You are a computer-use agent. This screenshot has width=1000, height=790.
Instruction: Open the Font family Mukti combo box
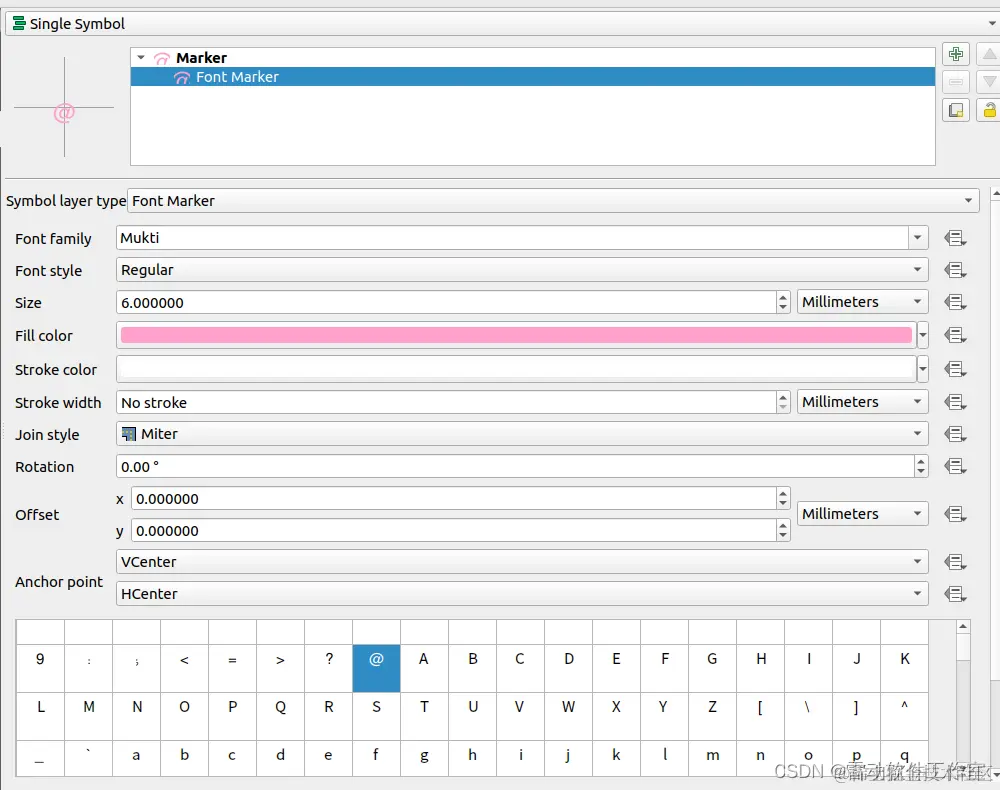[522, 238]
